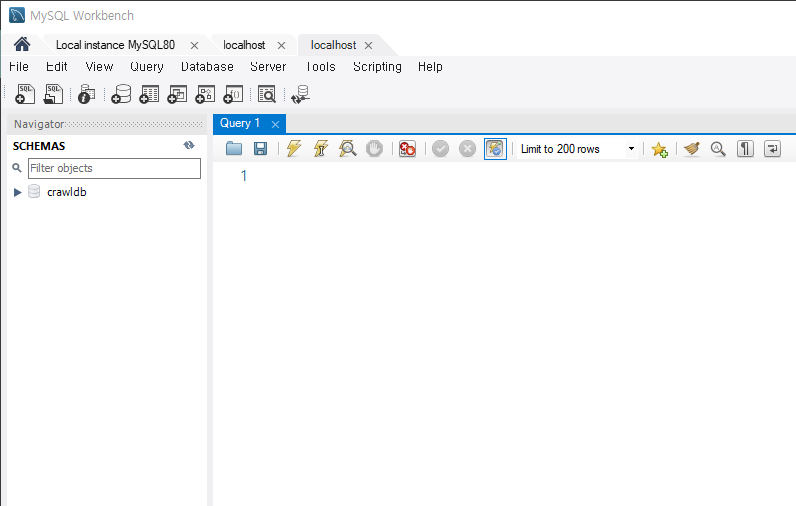Expand the crawldb schema
This screenshot has width=796, height=506.
point(17,192)
